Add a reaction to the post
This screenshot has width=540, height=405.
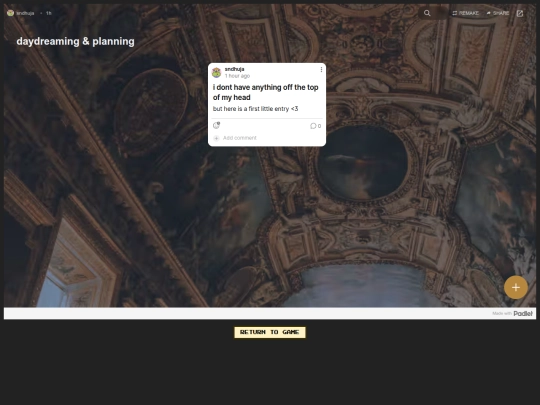[216, 125]
